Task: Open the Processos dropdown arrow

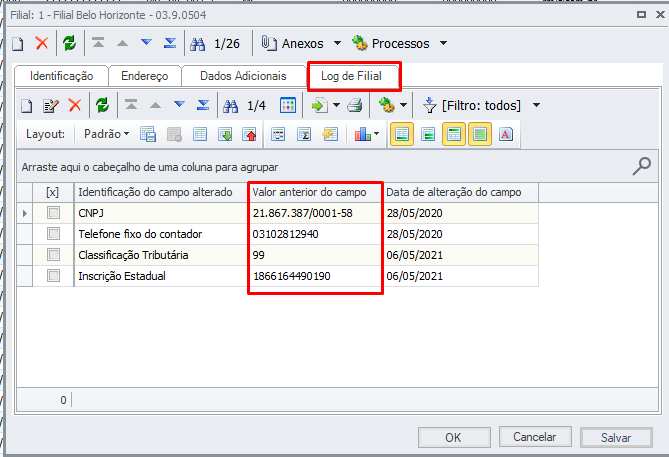Action: pos(443,43)
